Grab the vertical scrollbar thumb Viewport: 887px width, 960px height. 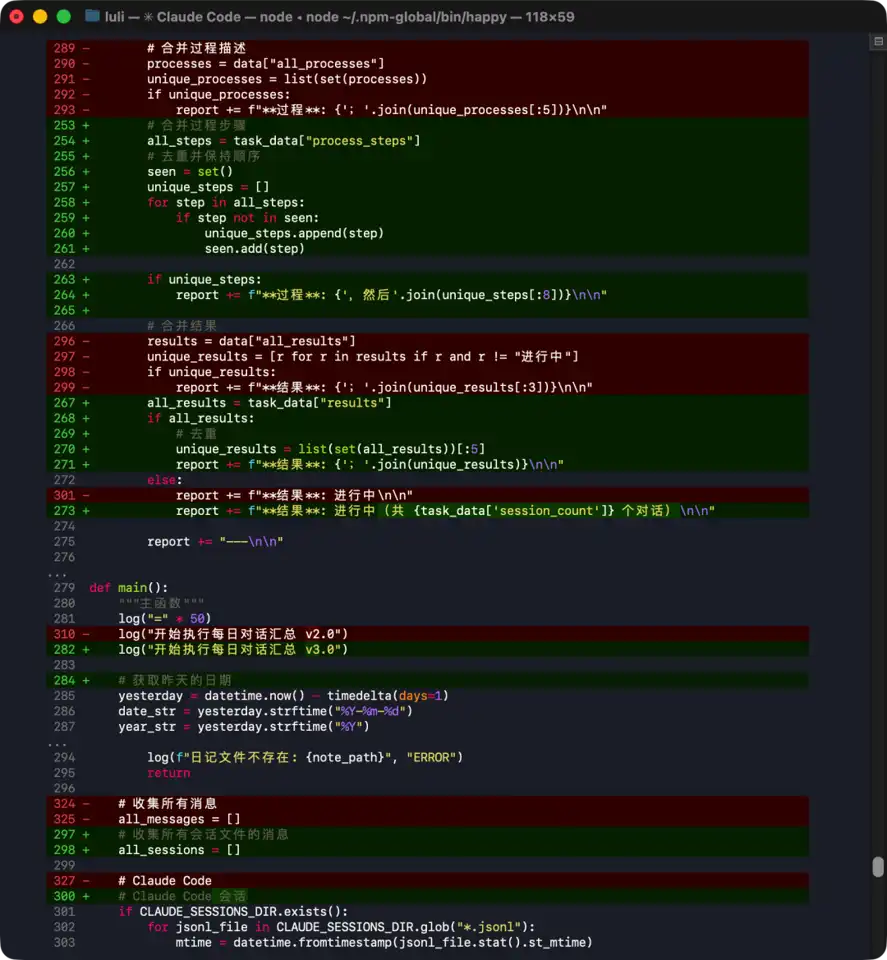878,867
